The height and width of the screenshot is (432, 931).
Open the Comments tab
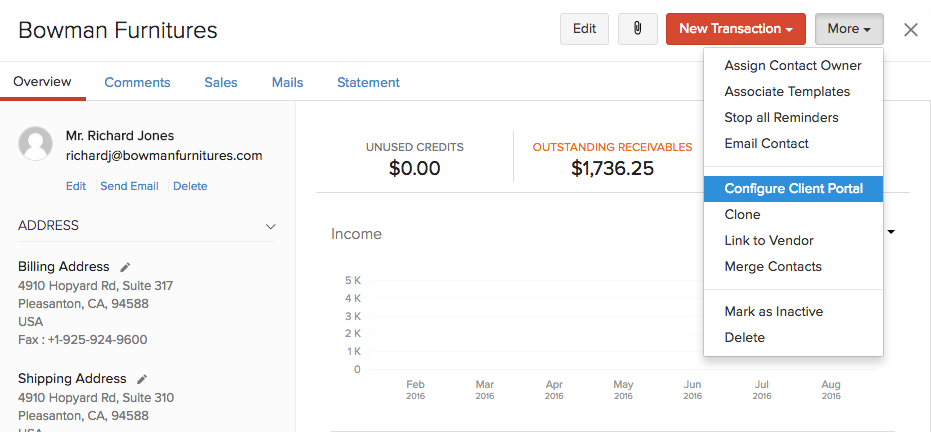tap(137, 82)
